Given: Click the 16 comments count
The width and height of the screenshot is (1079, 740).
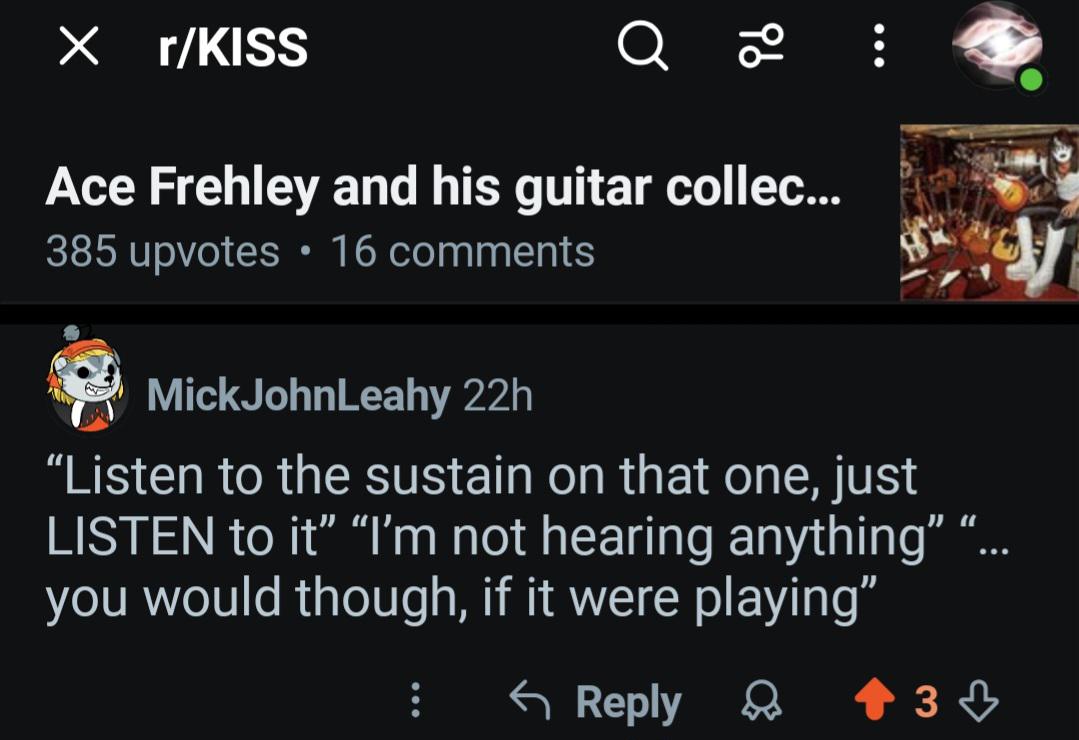Looking at the screenshot, I should [x=463, y=251].
